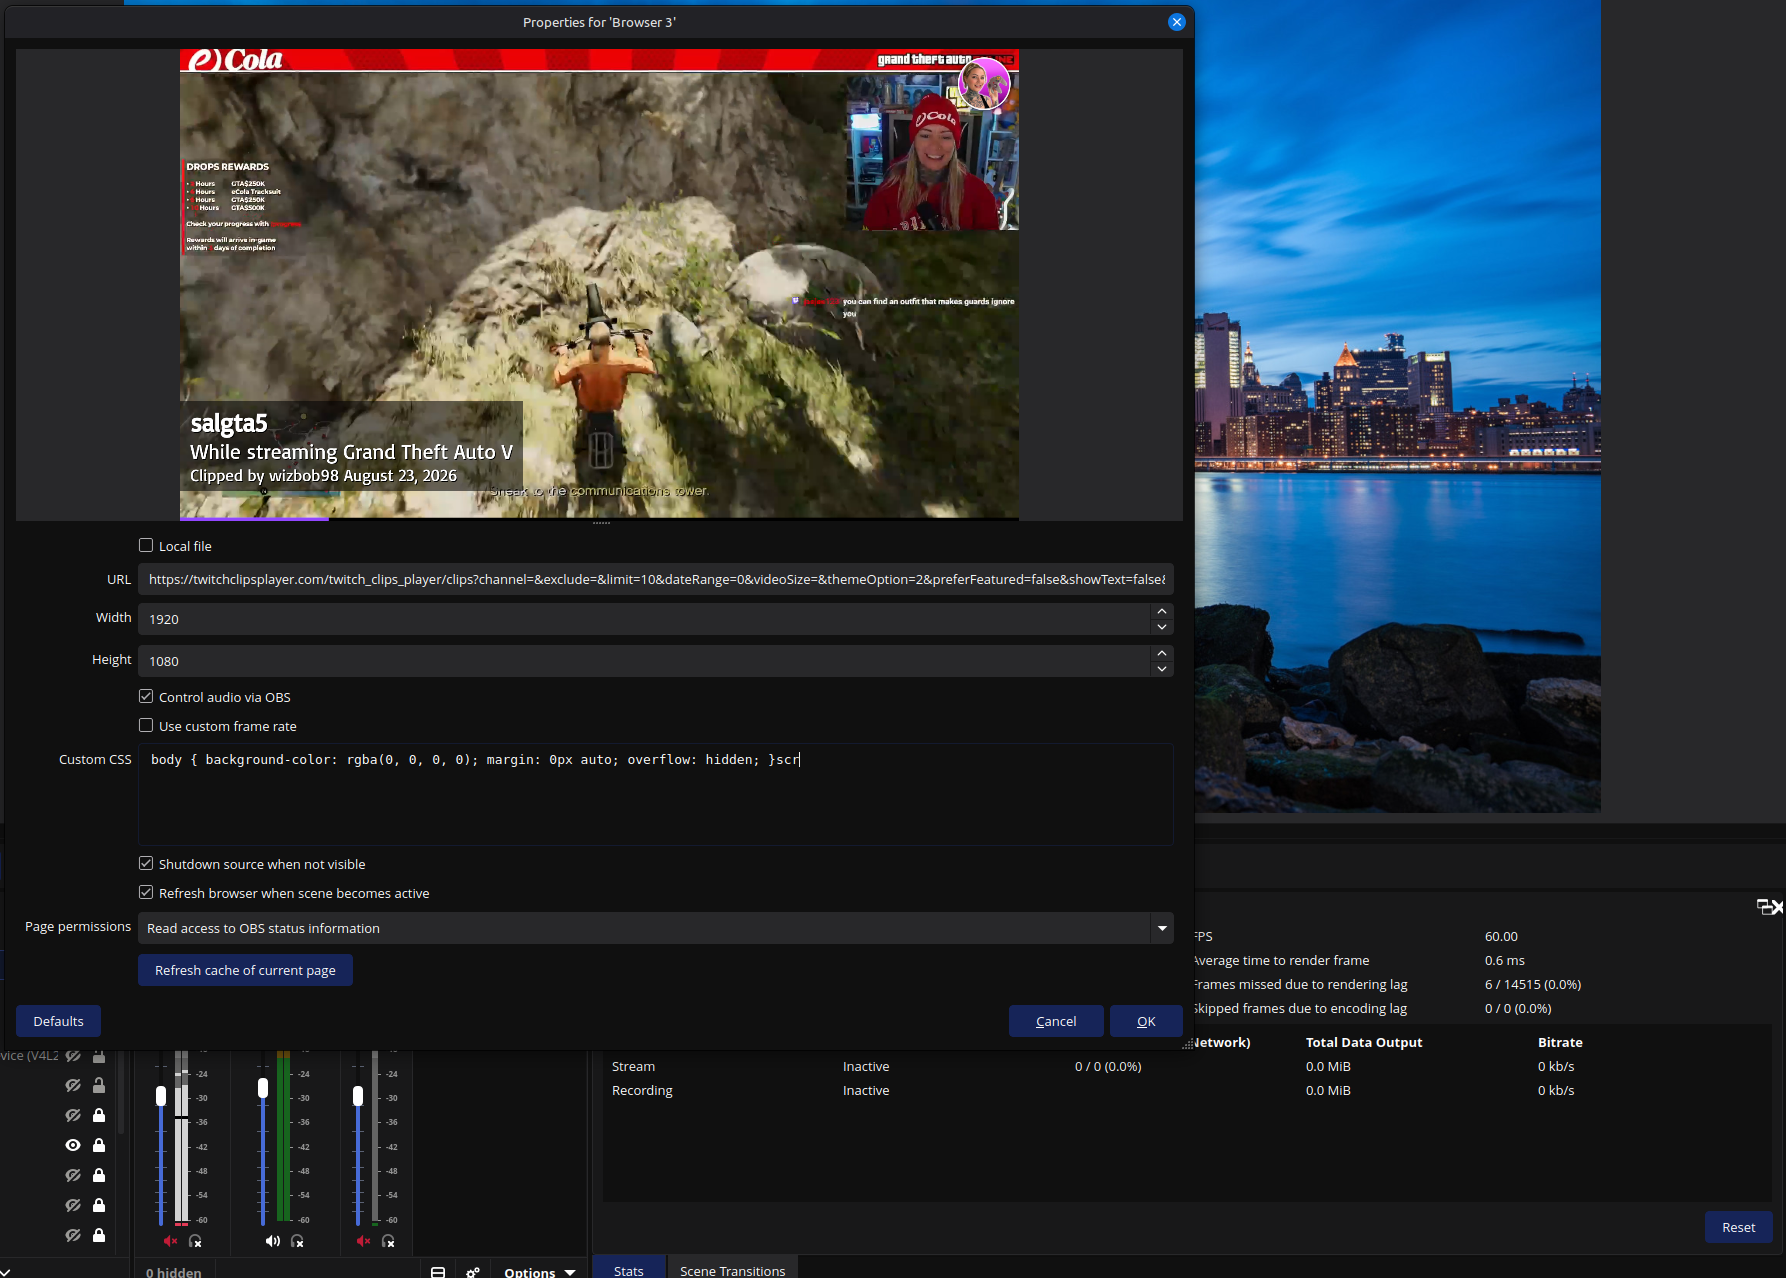
Task: Enable Use custom frame rate
Action: coord(146,725)
